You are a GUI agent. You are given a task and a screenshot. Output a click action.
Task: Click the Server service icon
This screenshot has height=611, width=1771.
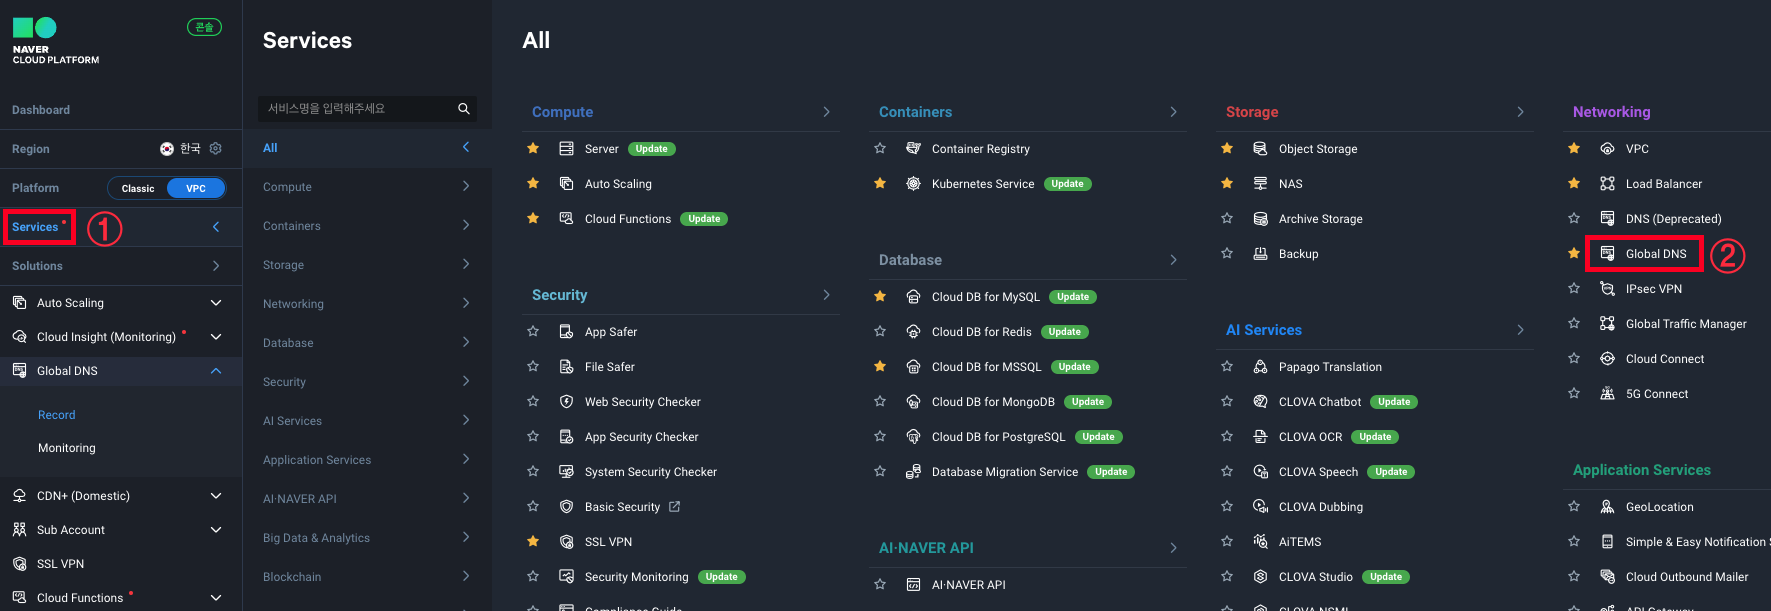coord(566,148)
